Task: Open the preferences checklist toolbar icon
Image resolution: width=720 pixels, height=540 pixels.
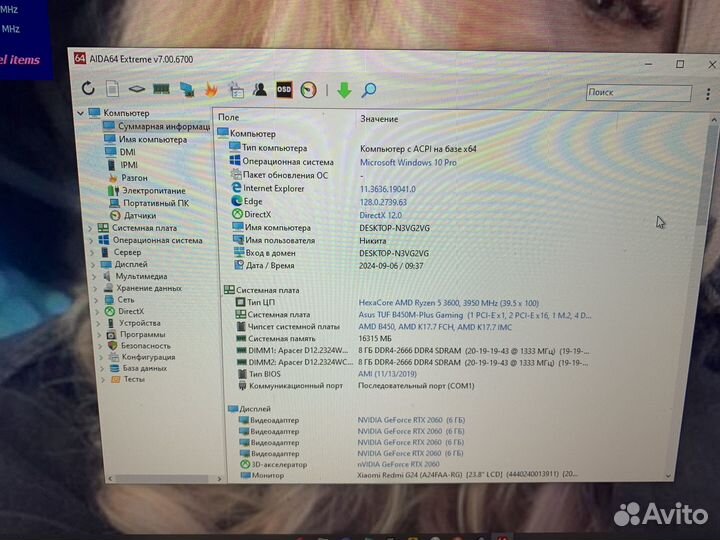Action: [x=236, y=90]
